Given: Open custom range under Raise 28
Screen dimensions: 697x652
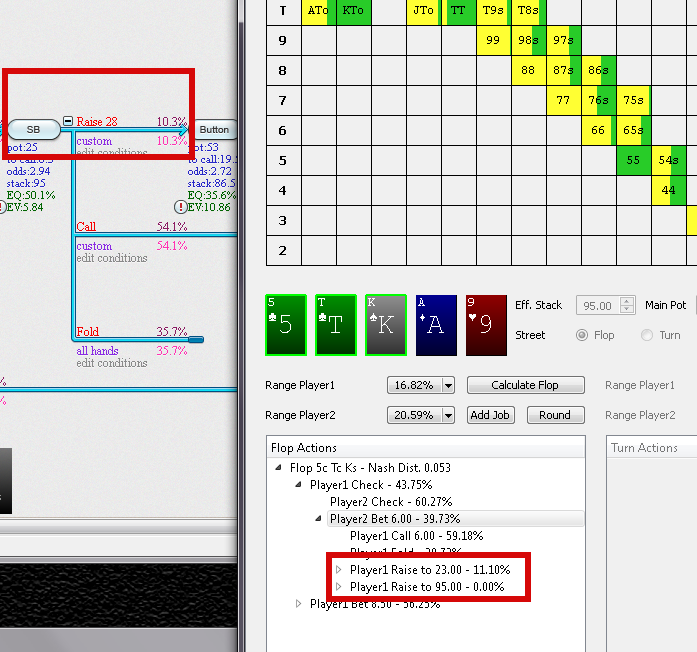Looking at the screenshot, I should pos(94,141).
